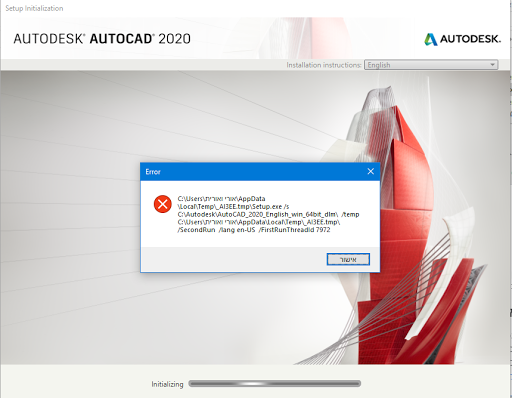Screen dimensions: 512x398
Task: Open the Installation instructions language dropdown
Action: 431,65
